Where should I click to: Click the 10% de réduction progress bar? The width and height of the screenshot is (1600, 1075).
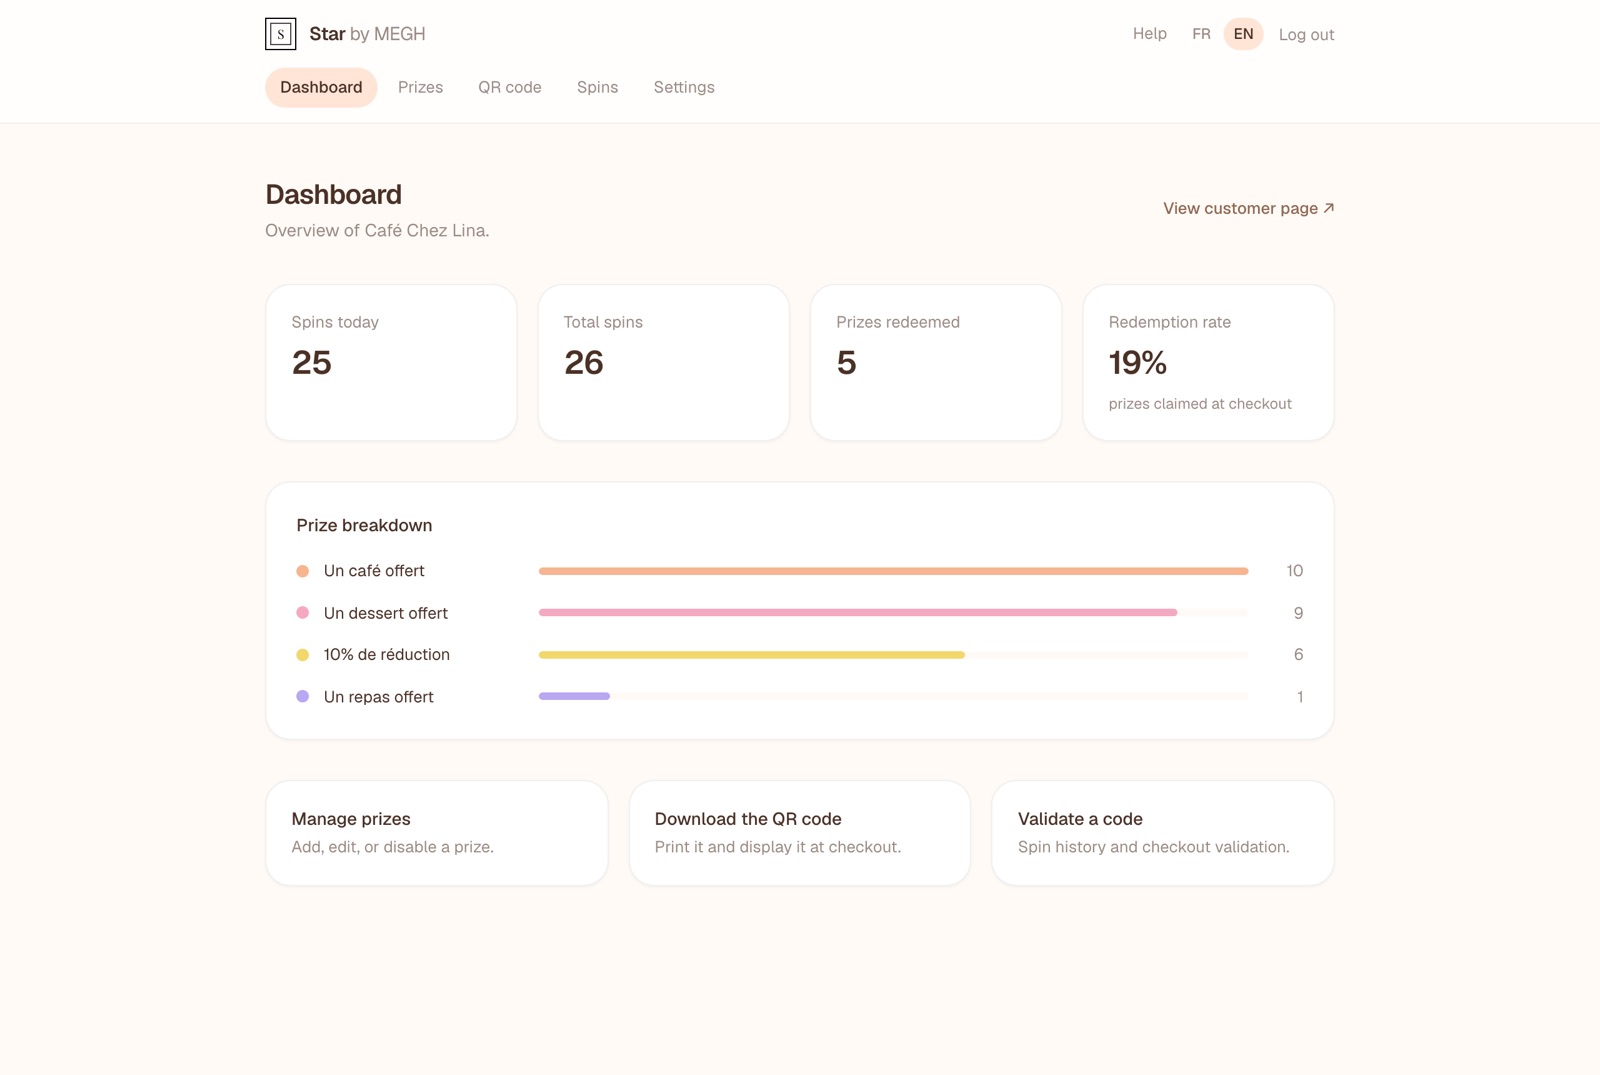[x=893, y=655]
